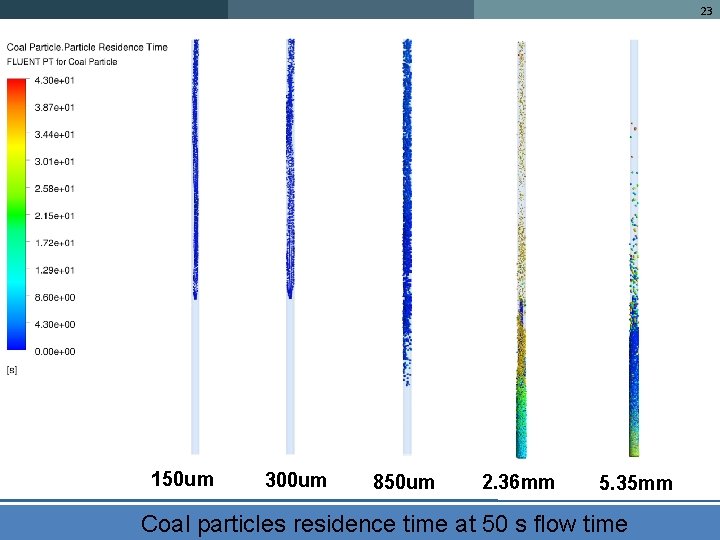Click the 850um particle column plot
This screenshot has height=540, width=720.
pyautogui.click(x=407, y=247)
